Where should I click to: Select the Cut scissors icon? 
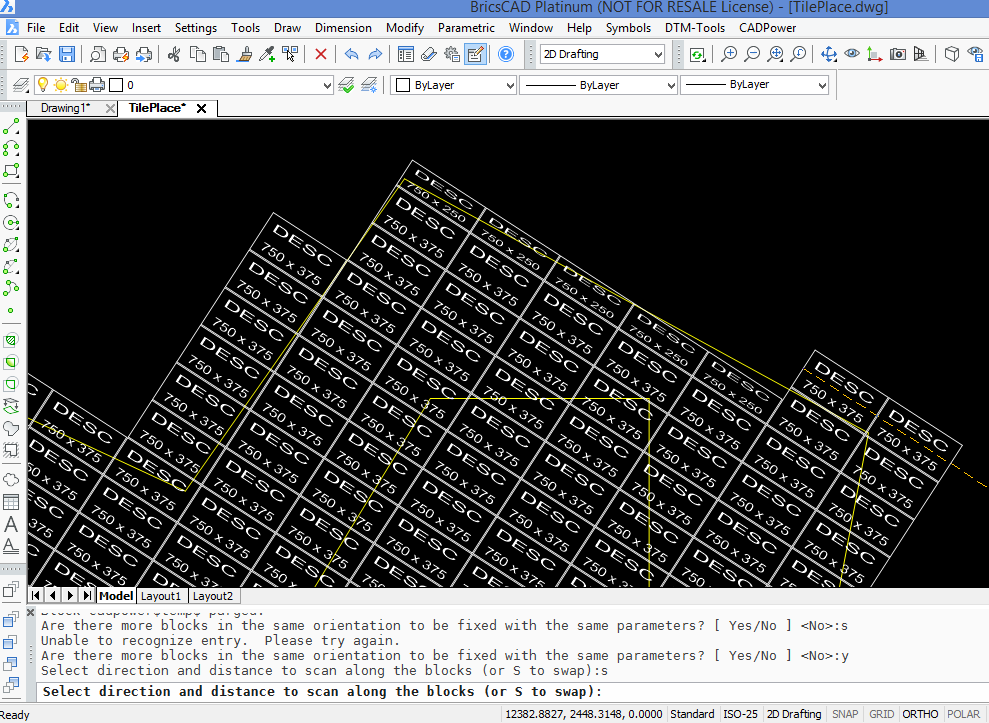click(x=174, y=54)
